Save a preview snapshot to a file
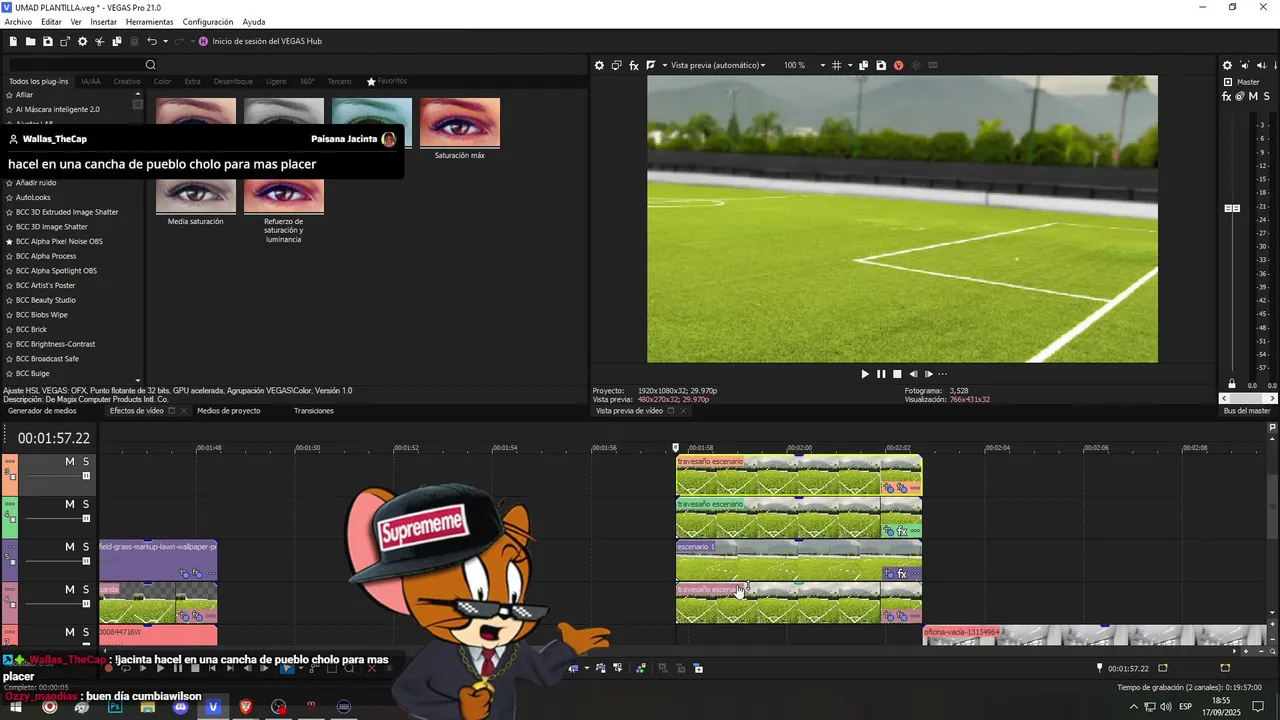The height and width of the screenshot is (720, 1280). point(881,65)
